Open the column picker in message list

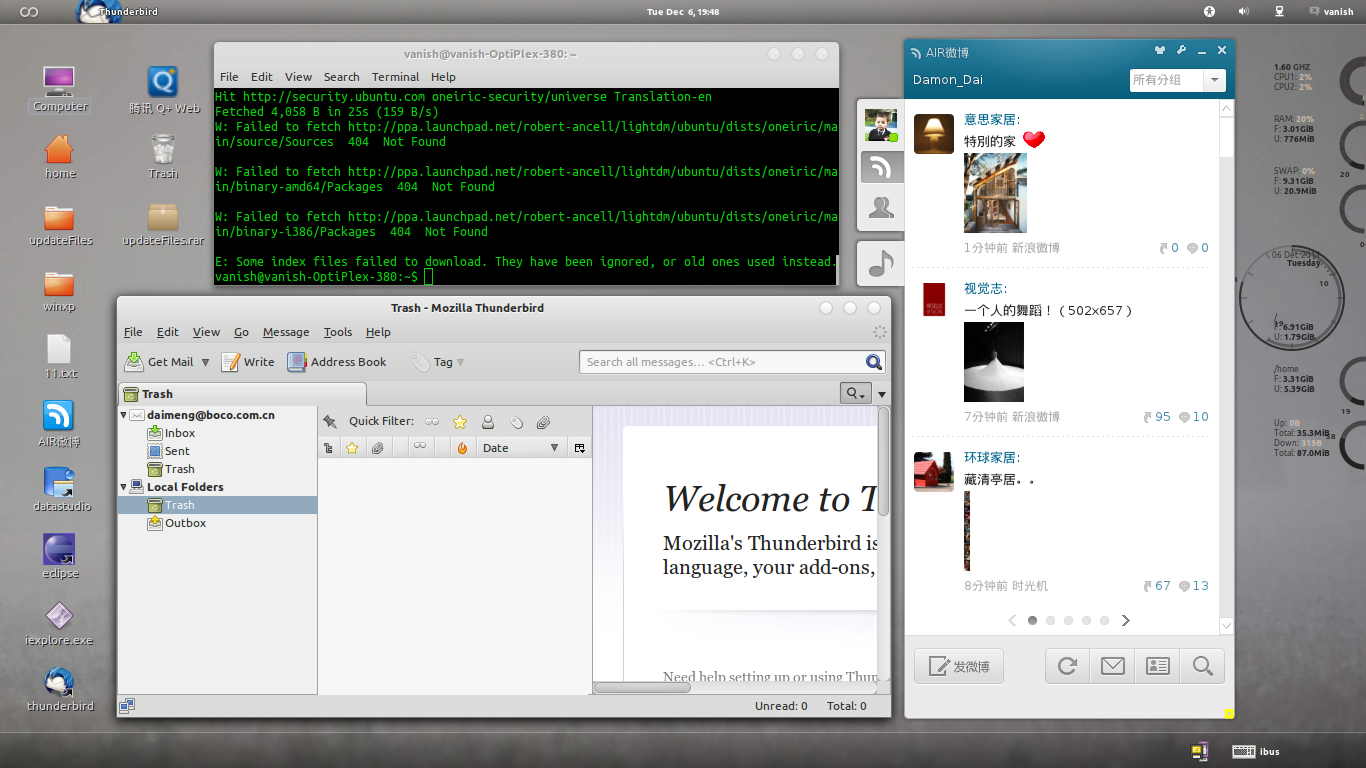tap(579, 448)
